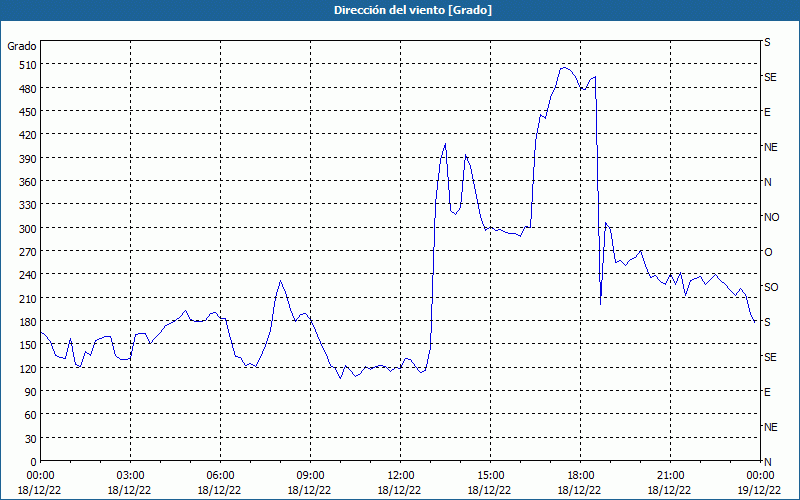Click the 120 degree axis label

coord(28,368)
